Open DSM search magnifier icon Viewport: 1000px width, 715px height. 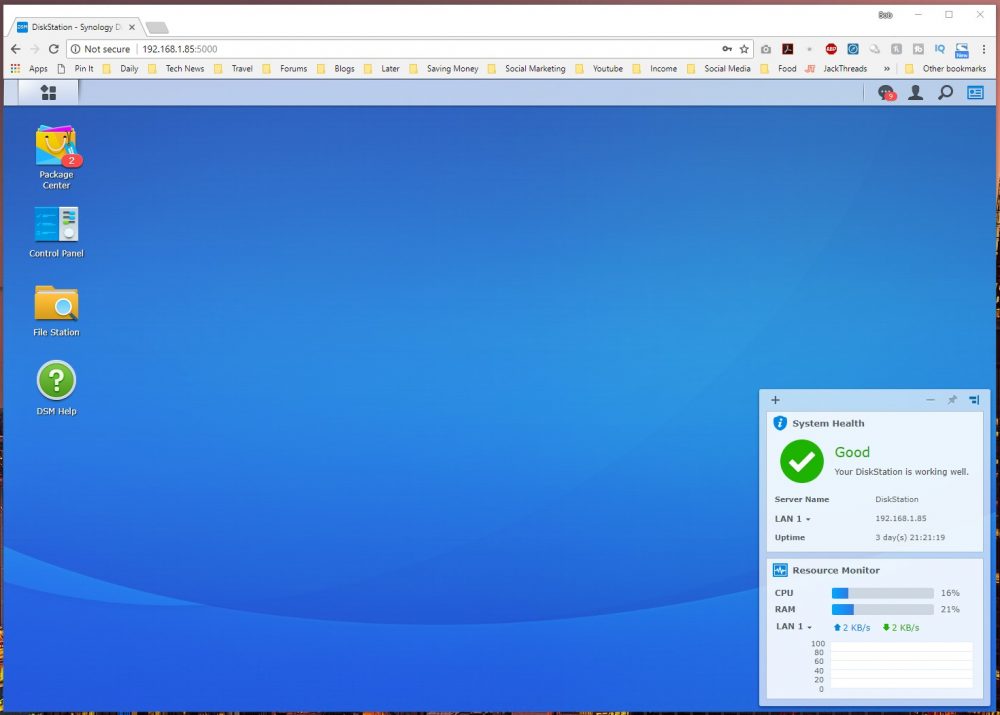point(945,92)
